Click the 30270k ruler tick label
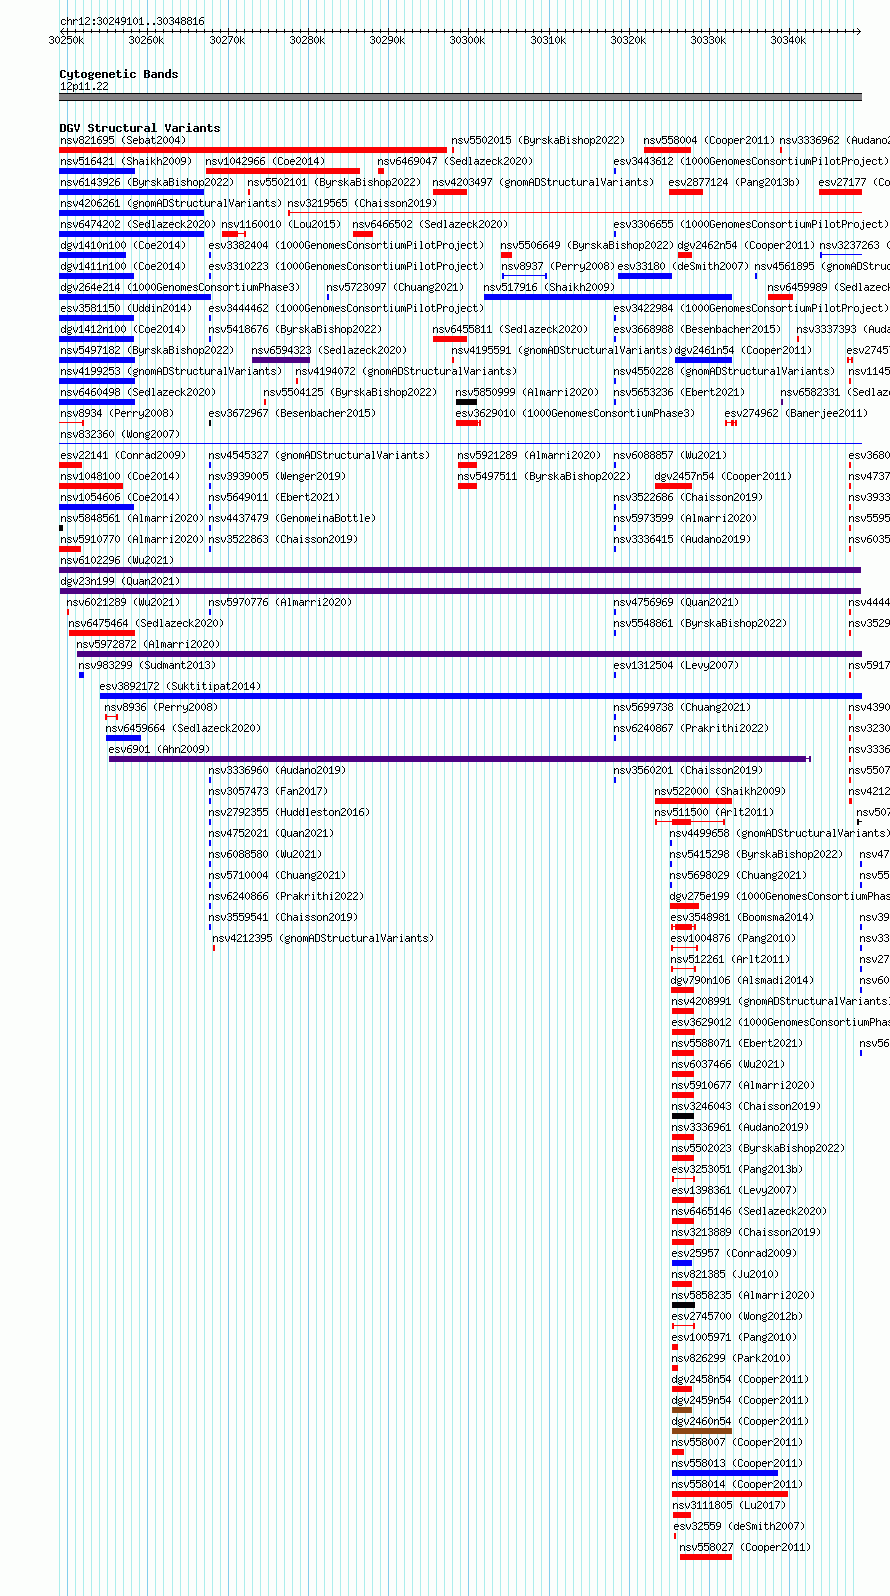 coord(227,40)
